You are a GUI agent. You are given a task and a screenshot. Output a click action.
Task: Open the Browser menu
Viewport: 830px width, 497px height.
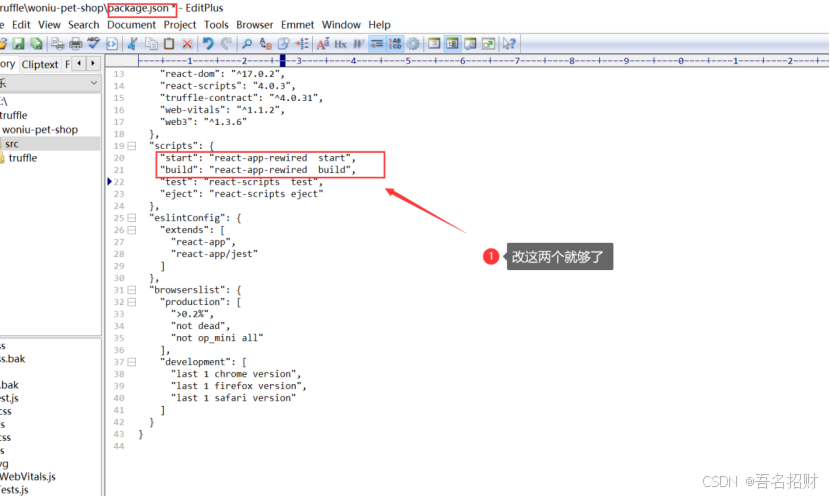pyautogui.click(x=255, y=25)
